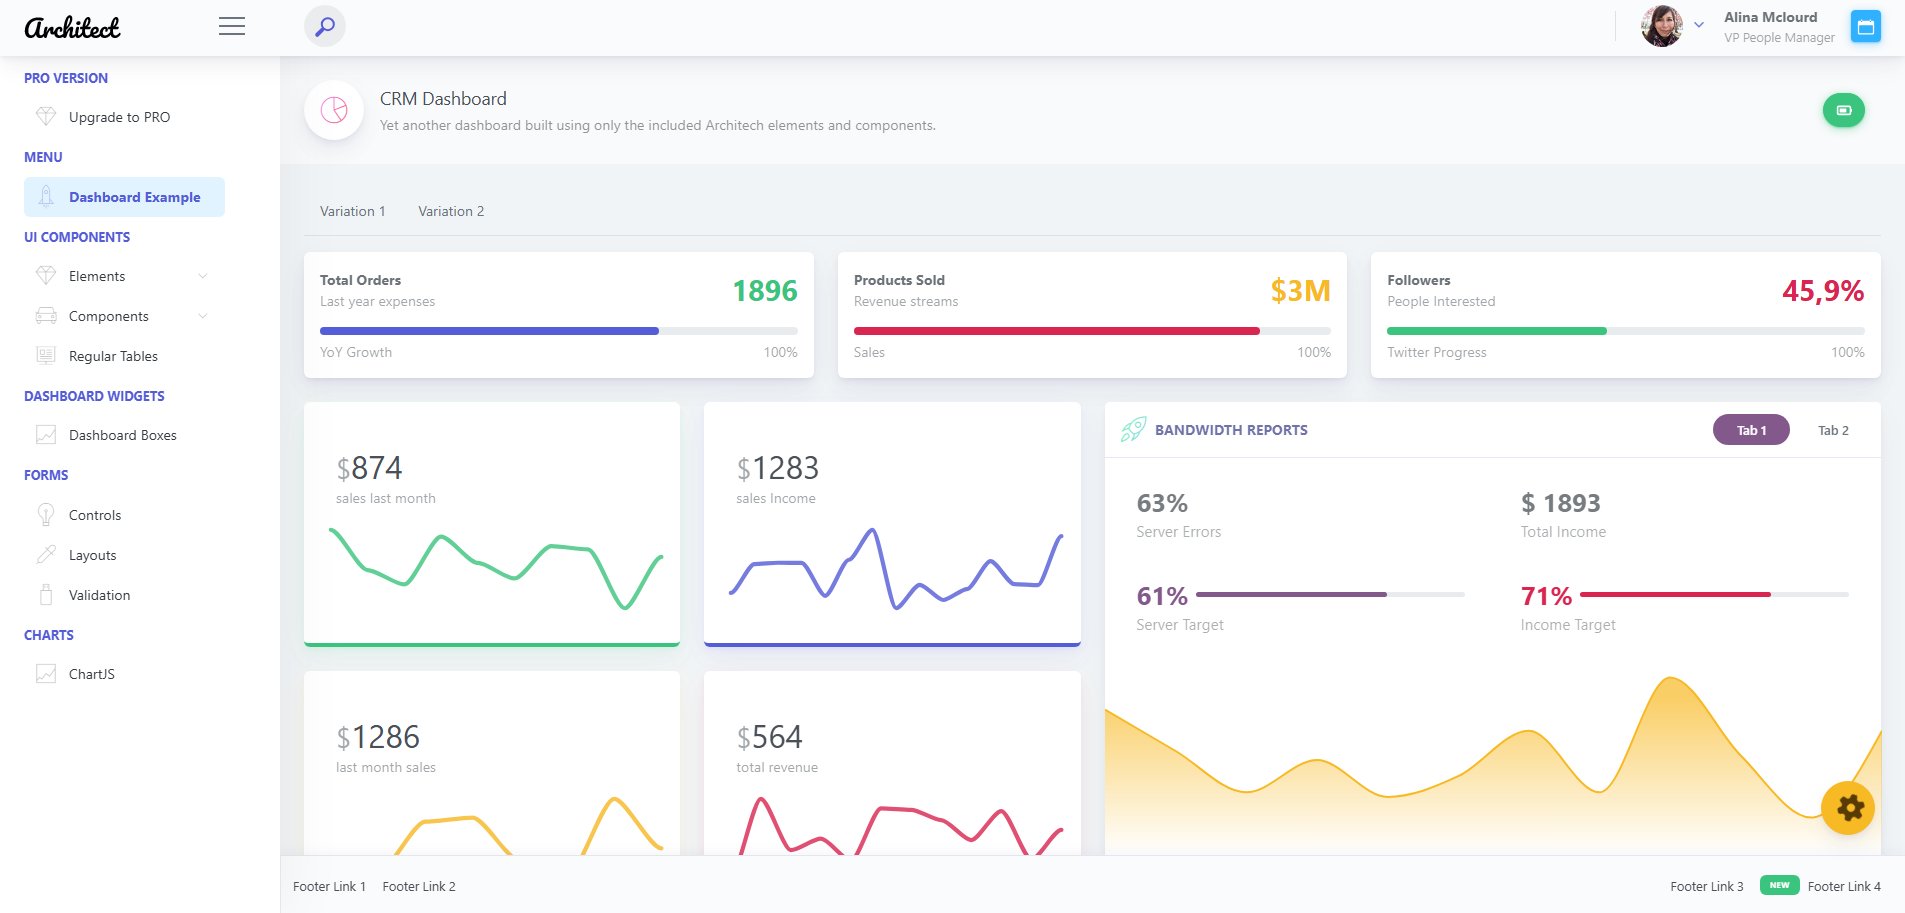1905x913 pixels.
Task: Click the $1283 sales Income chart
Action: tap(896, 567)
